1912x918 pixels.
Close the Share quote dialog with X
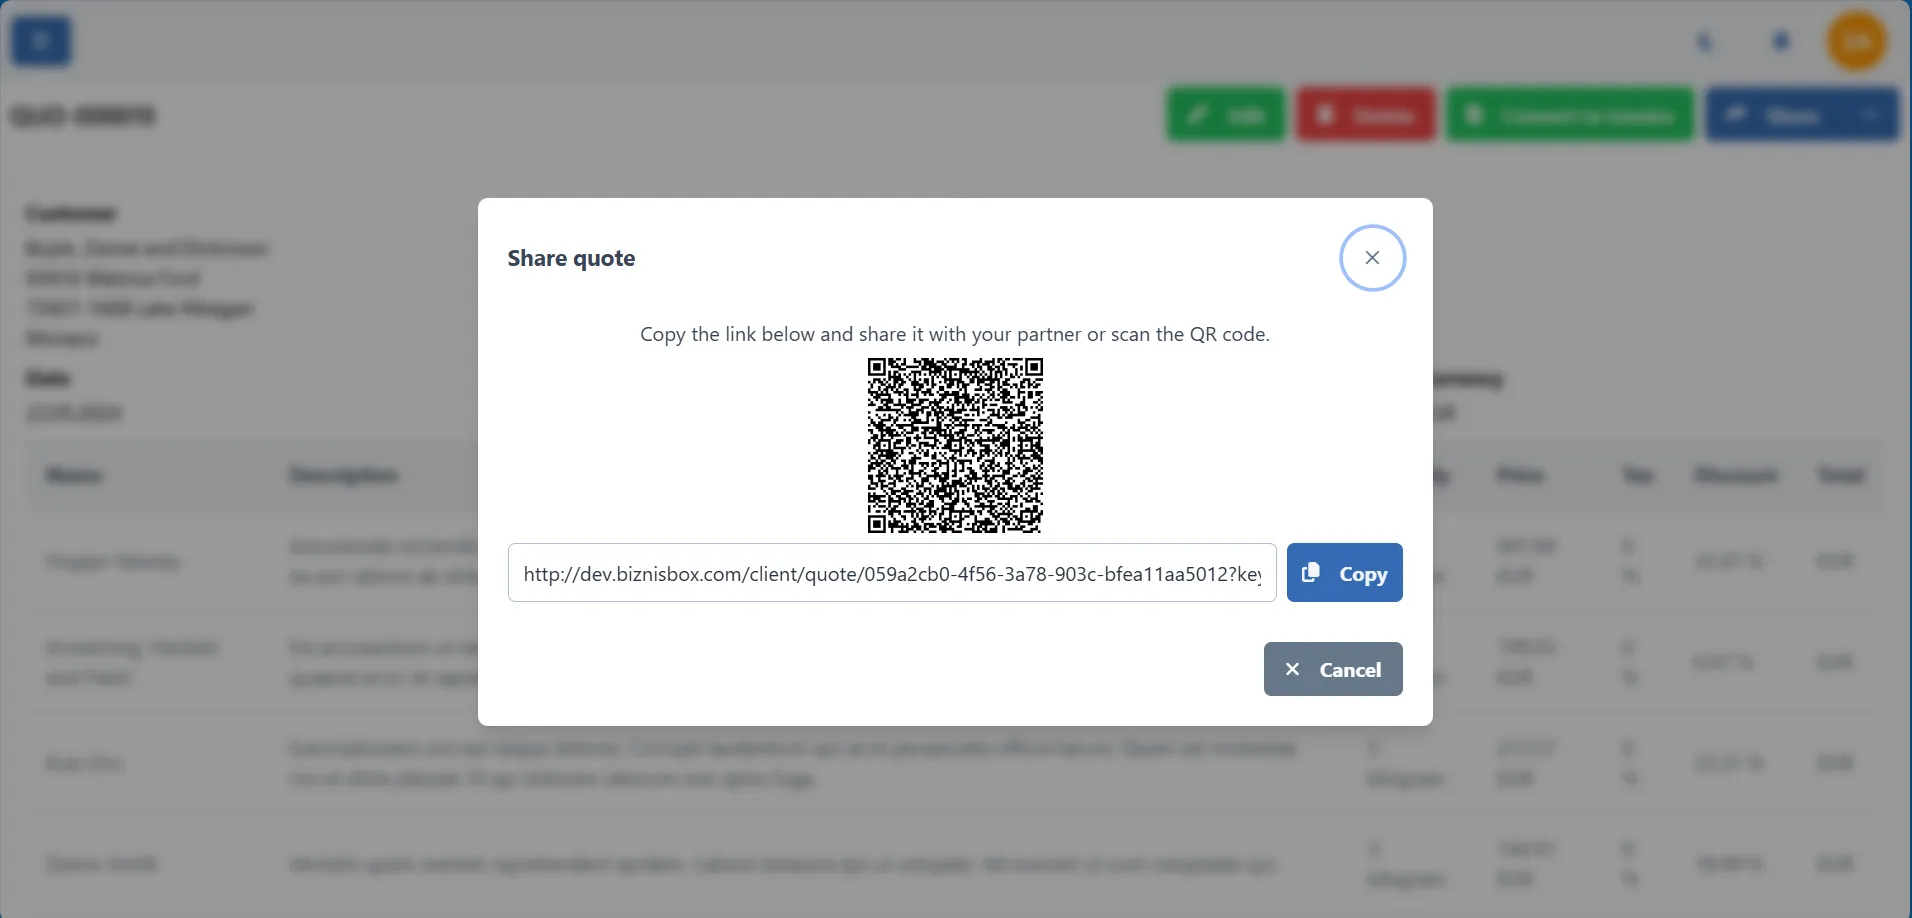1372,258
